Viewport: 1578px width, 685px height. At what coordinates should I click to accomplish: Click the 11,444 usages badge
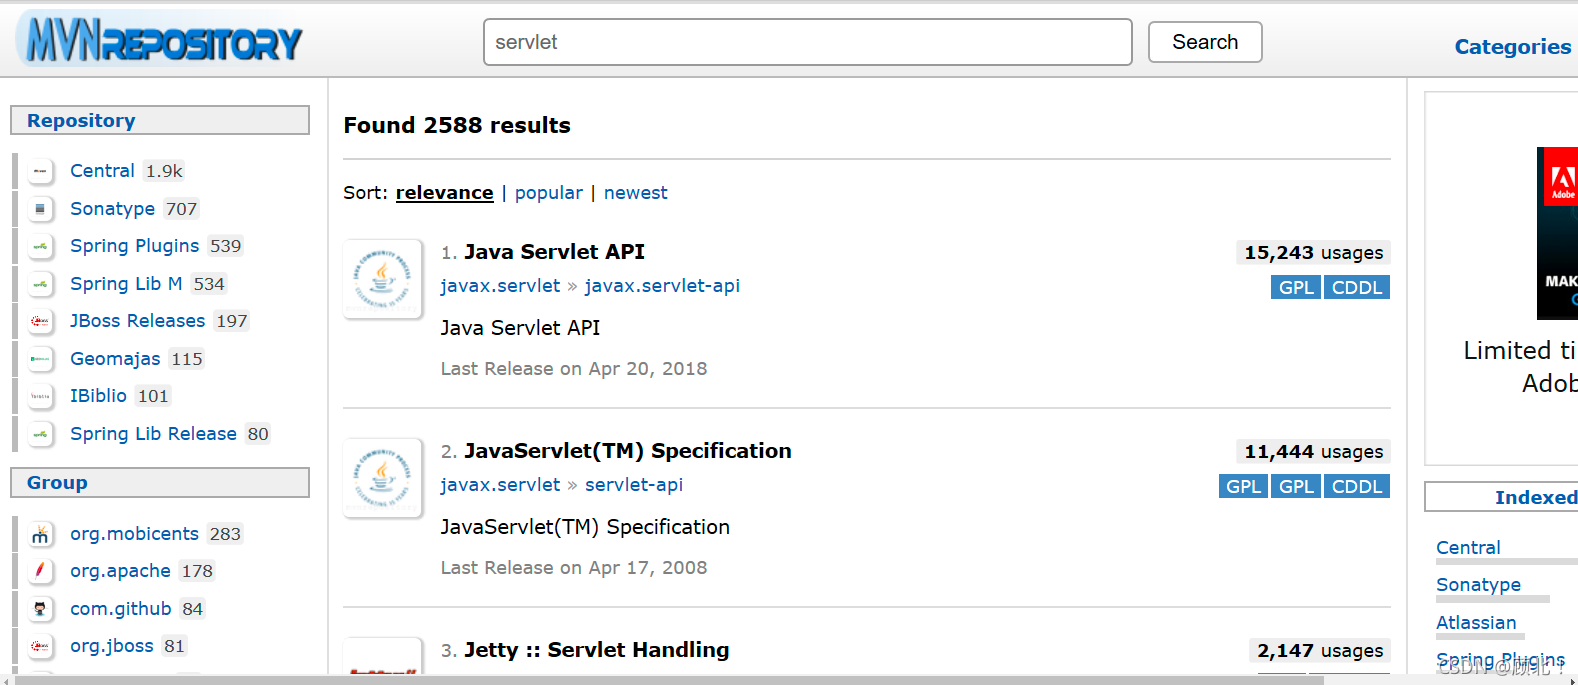[x=1313, y=452]
